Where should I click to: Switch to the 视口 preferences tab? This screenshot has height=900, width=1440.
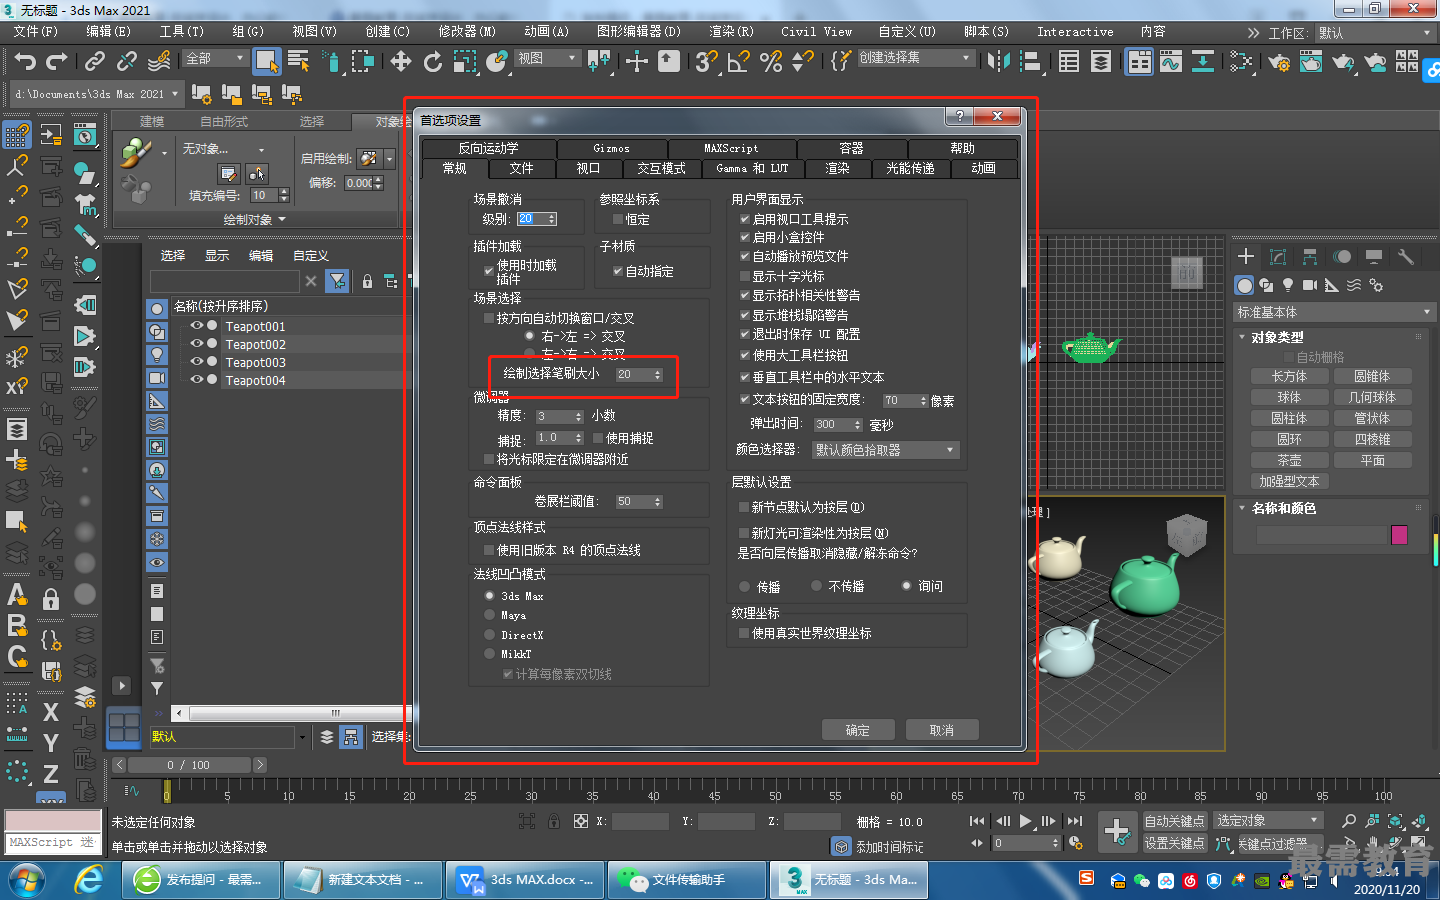[x=588, y=168]
